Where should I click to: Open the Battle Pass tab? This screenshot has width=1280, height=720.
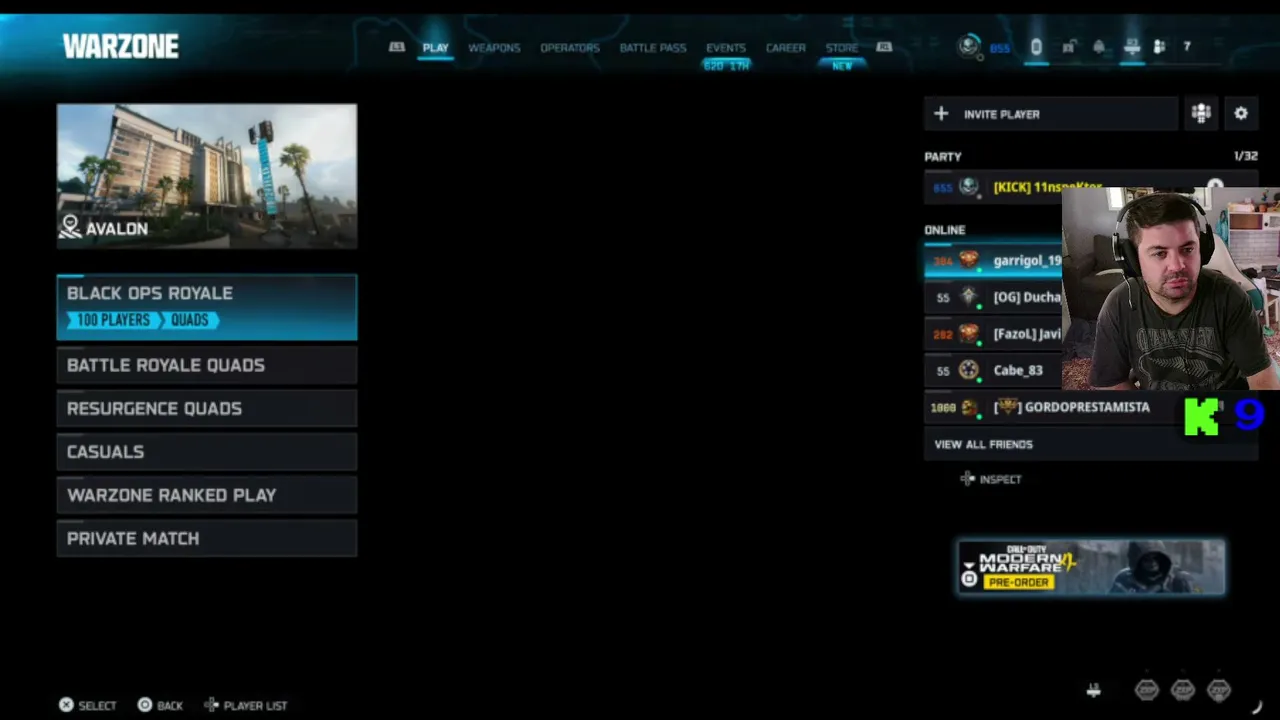[x=653, y=48]
